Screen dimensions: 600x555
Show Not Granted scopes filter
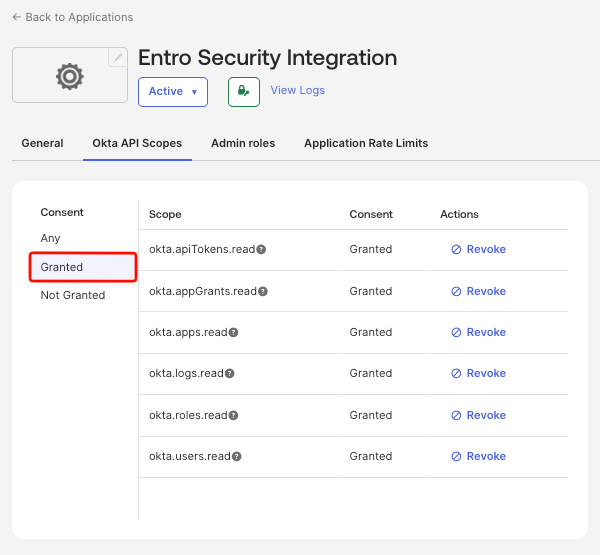73,295
